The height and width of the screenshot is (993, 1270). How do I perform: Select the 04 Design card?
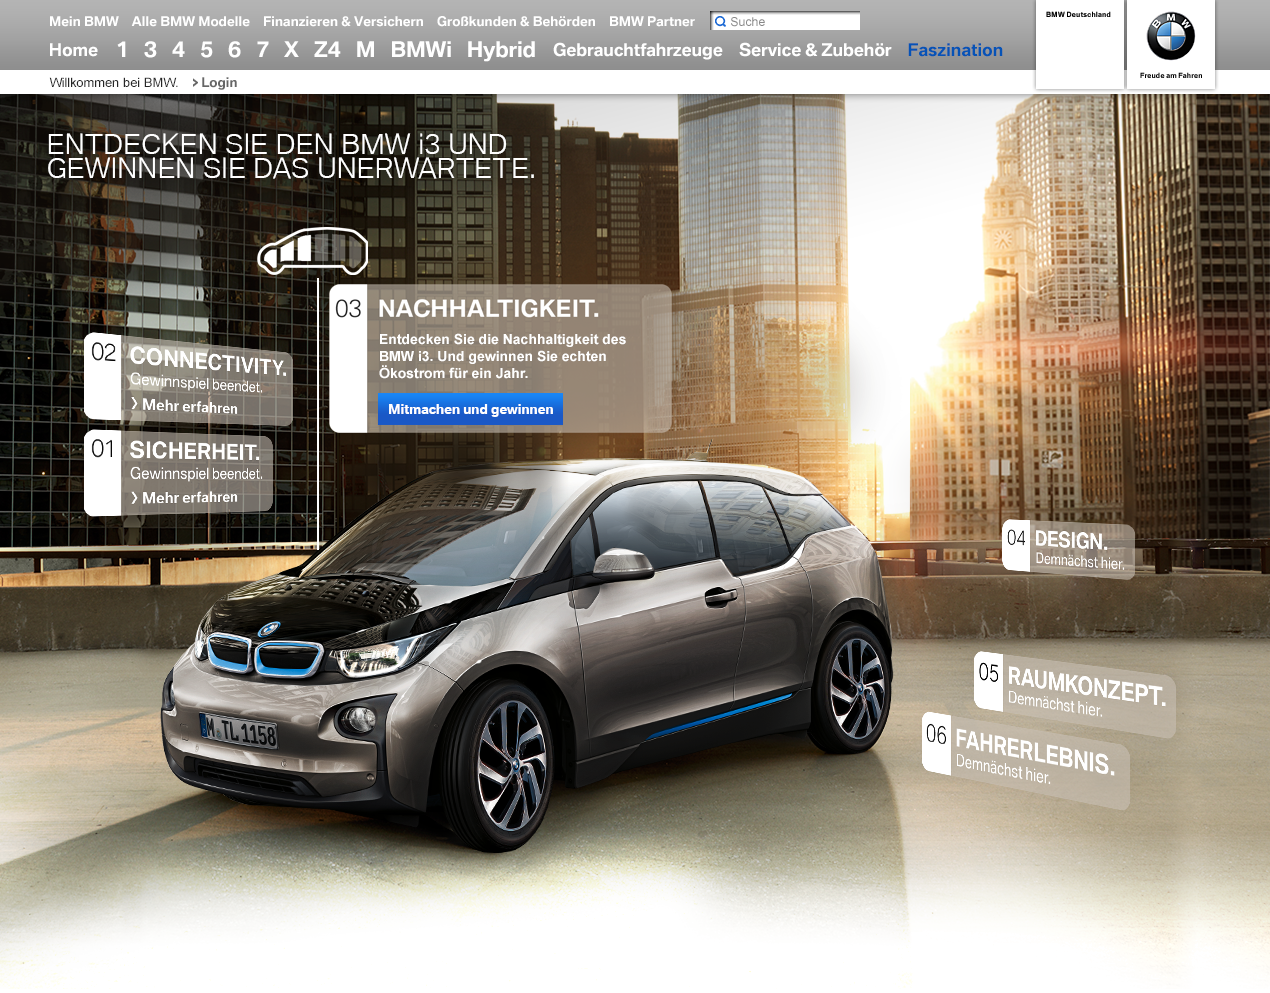pos(1068,549)
